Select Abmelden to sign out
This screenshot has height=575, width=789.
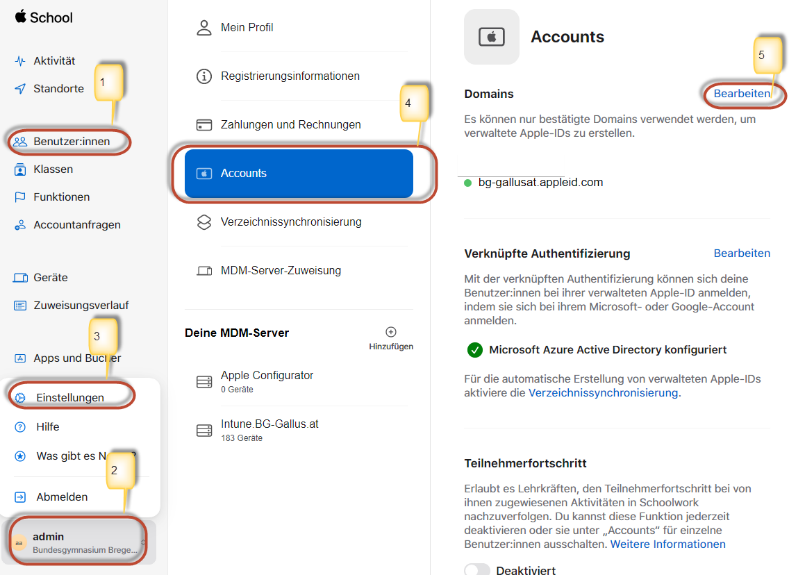point(61,497)
